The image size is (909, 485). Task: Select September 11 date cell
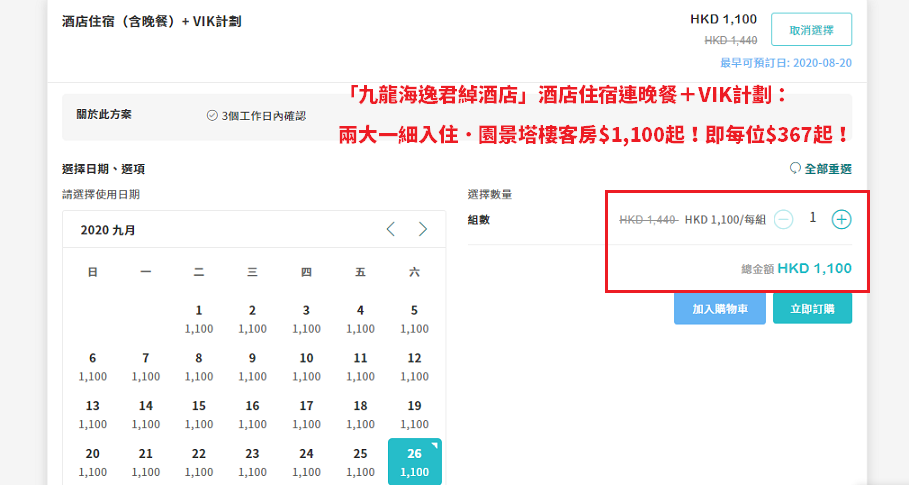click(x=360, y=367)
